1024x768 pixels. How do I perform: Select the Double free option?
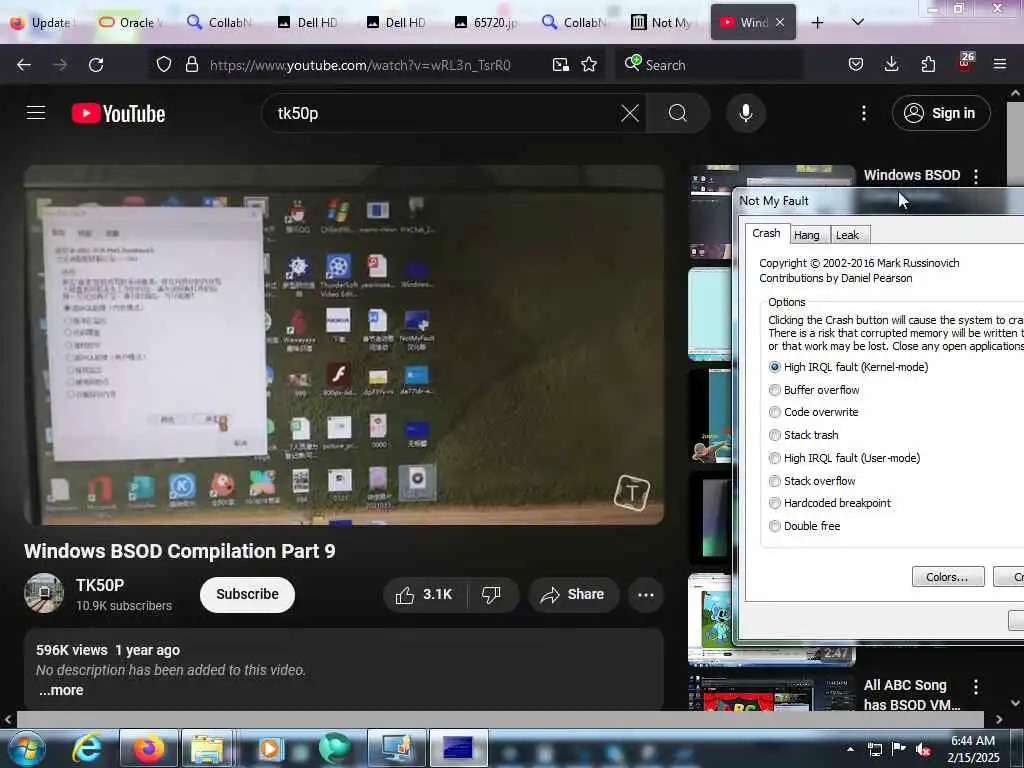804,526
